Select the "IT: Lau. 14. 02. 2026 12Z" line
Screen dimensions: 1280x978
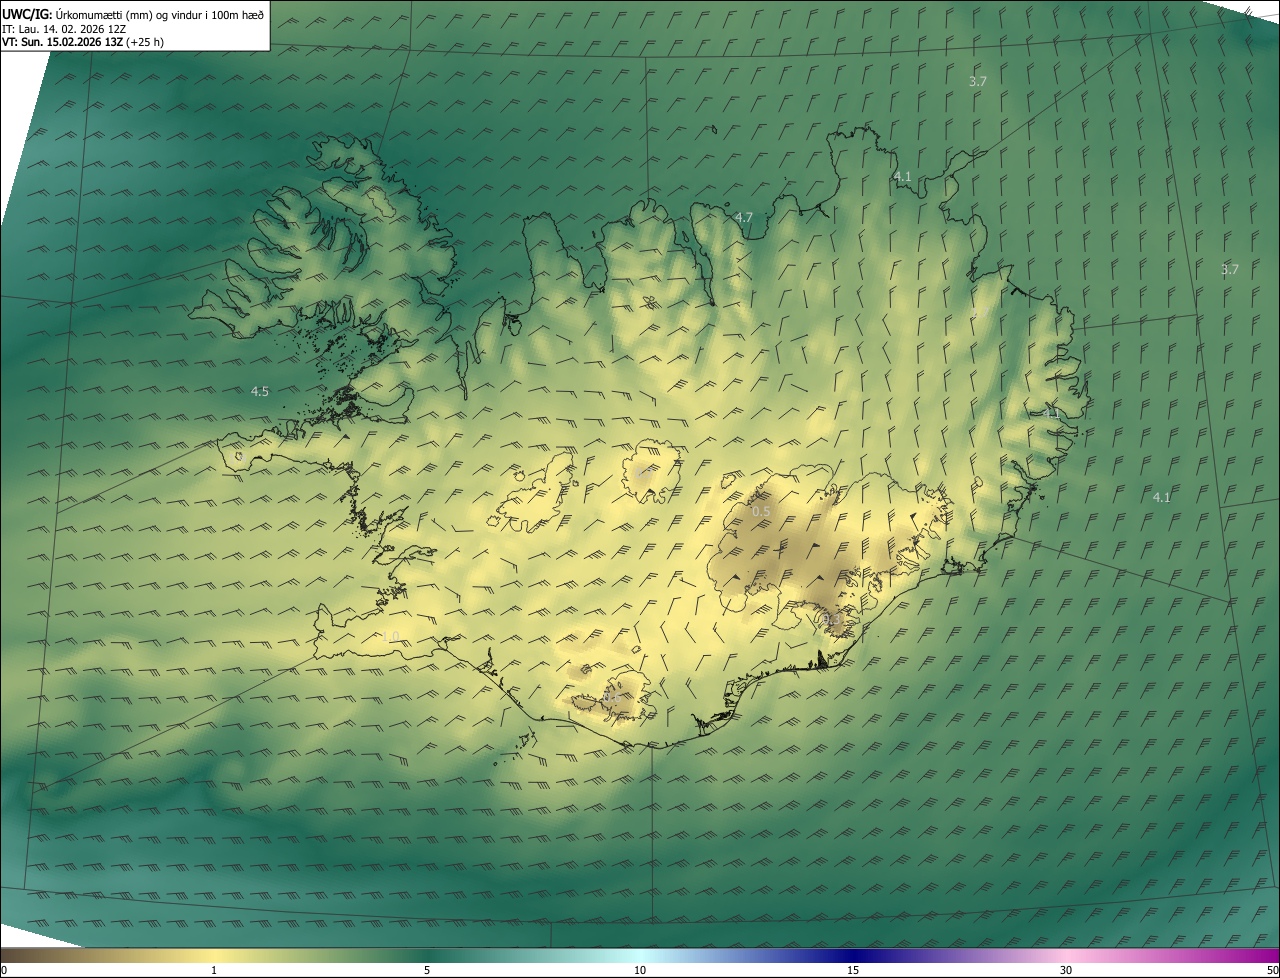[64, 28]
